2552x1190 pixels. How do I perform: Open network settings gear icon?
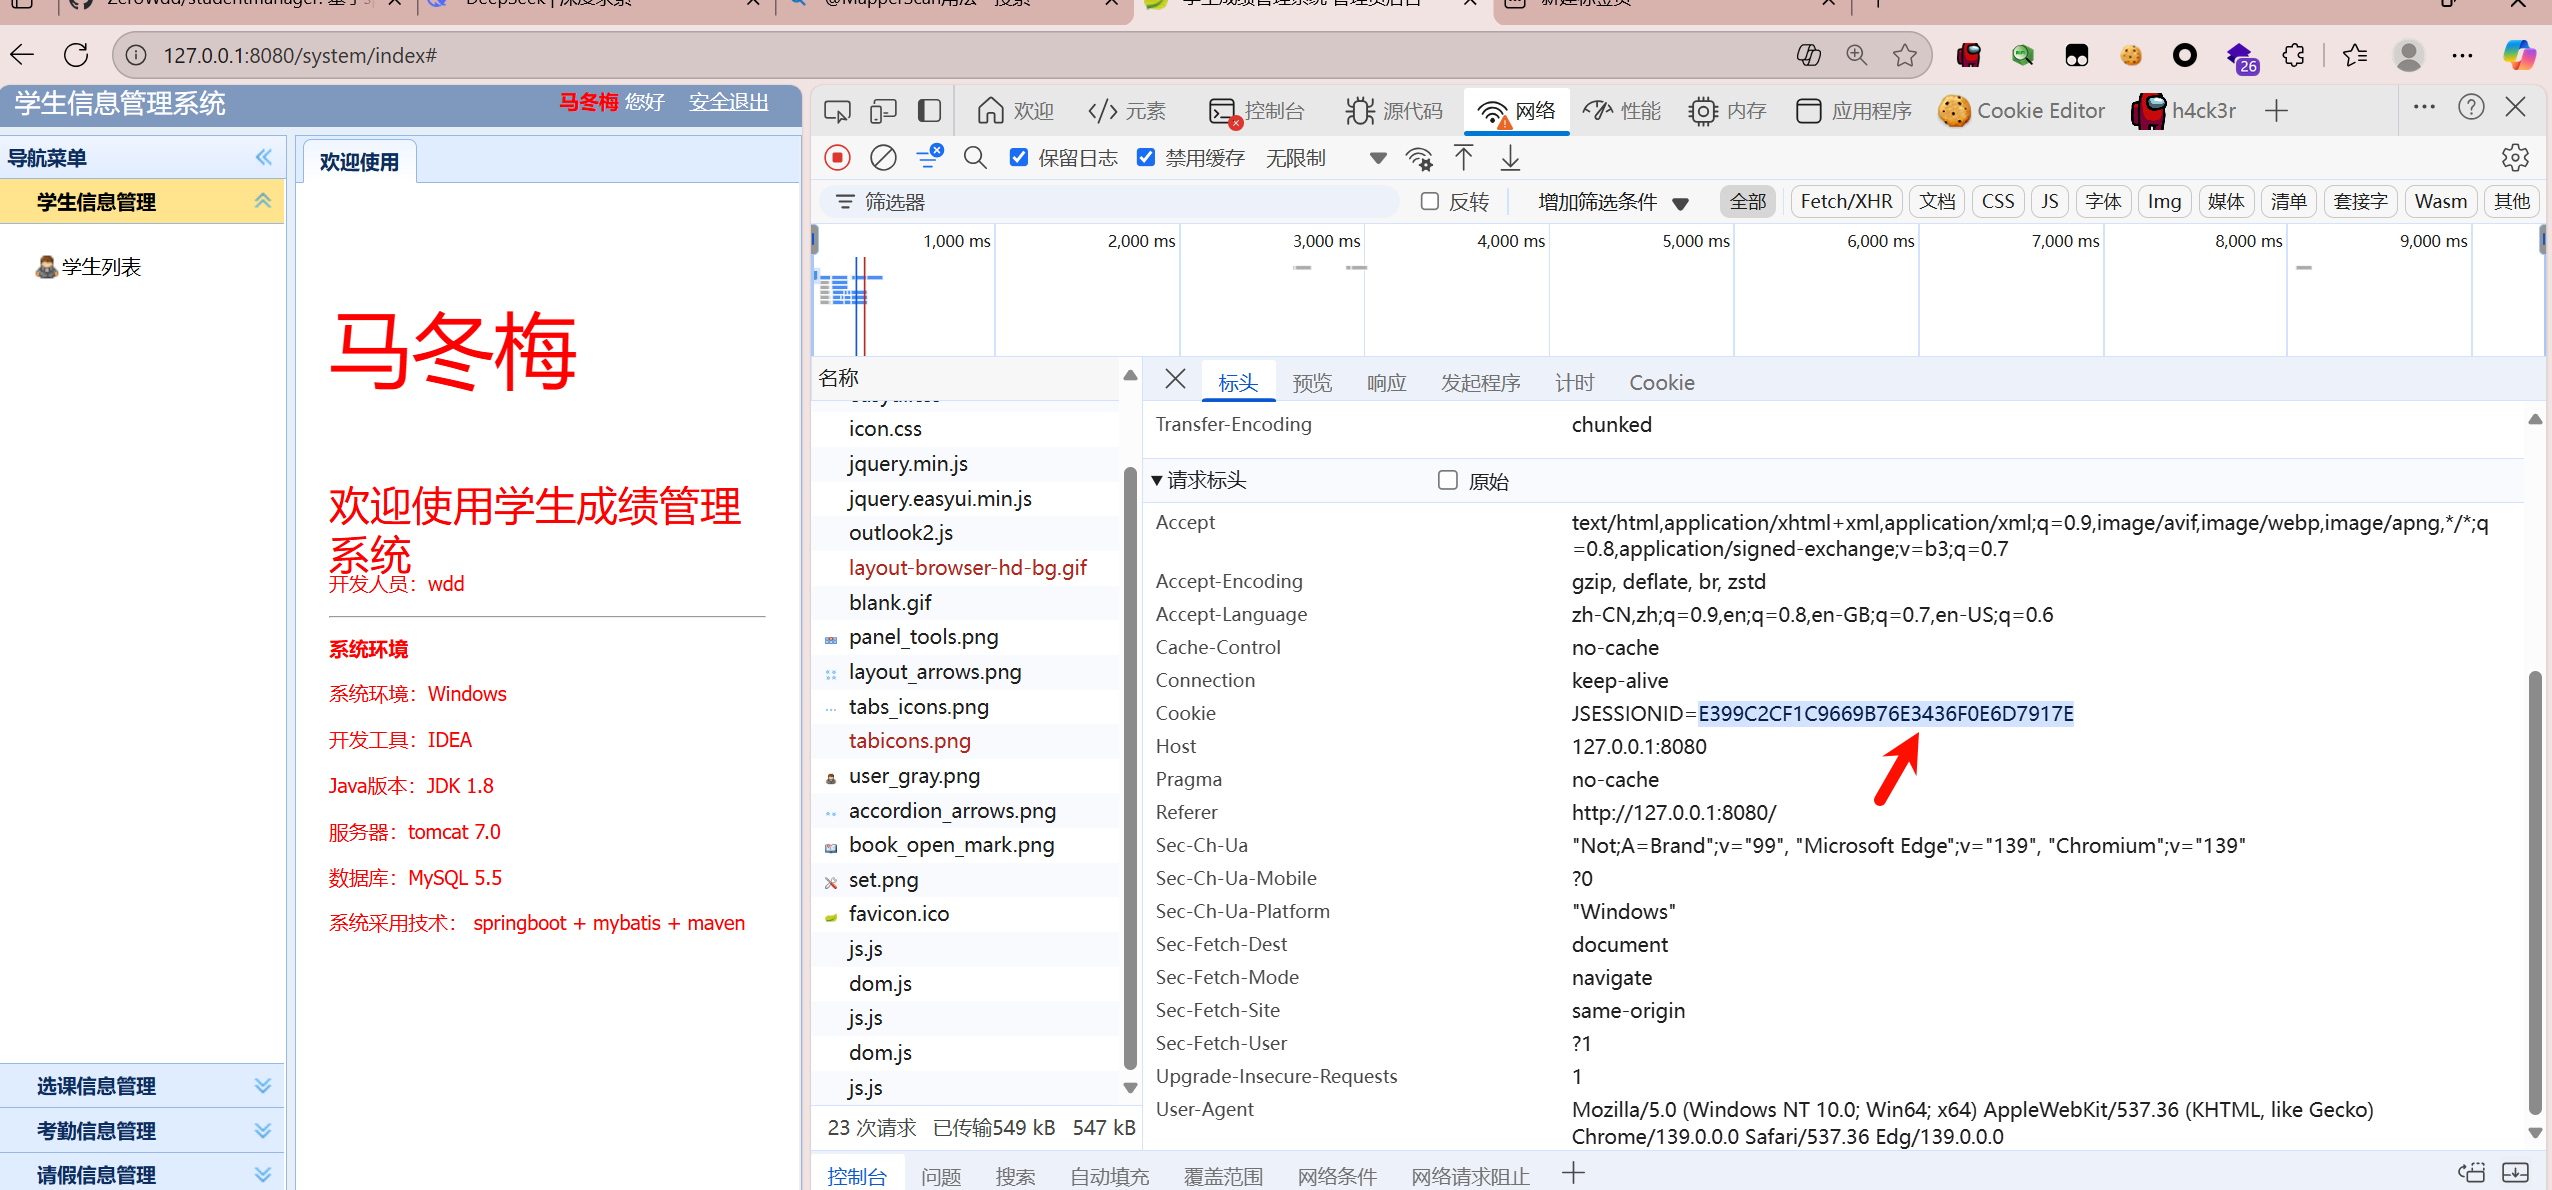coord(2515,158)
